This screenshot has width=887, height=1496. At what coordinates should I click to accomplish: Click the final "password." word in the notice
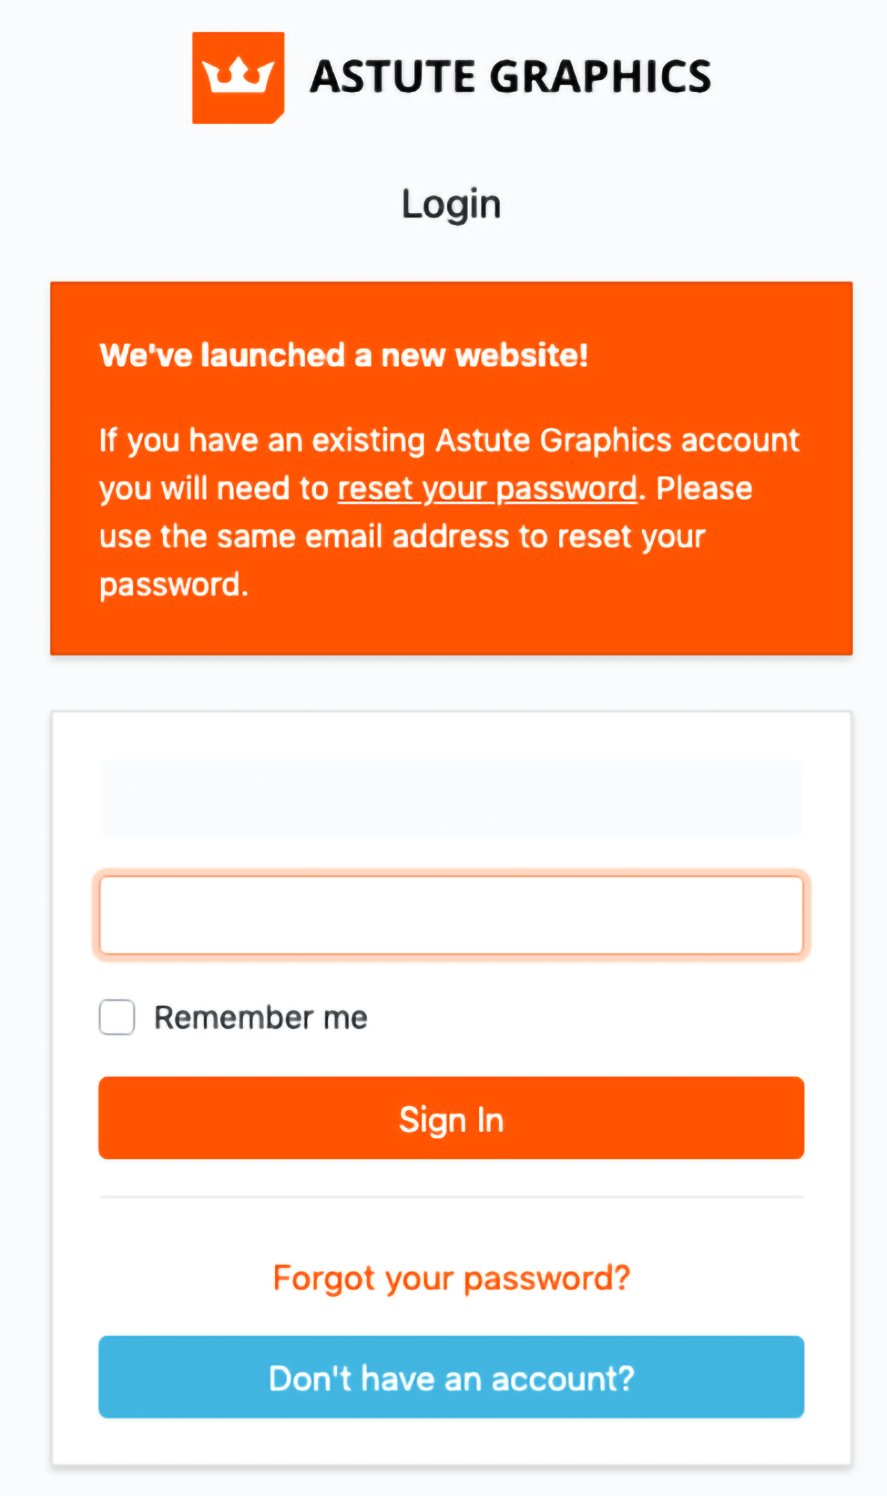[174, 585]
